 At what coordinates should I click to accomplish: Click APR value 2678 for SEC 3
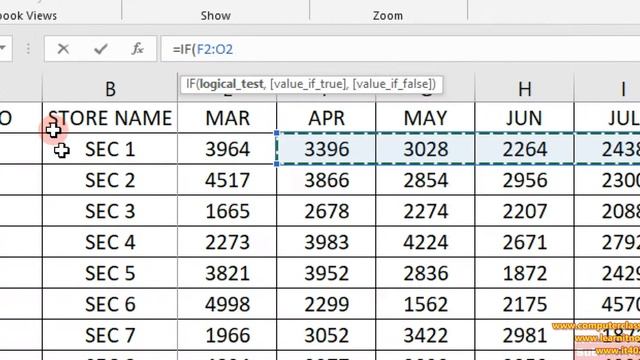tap(327, 211)
